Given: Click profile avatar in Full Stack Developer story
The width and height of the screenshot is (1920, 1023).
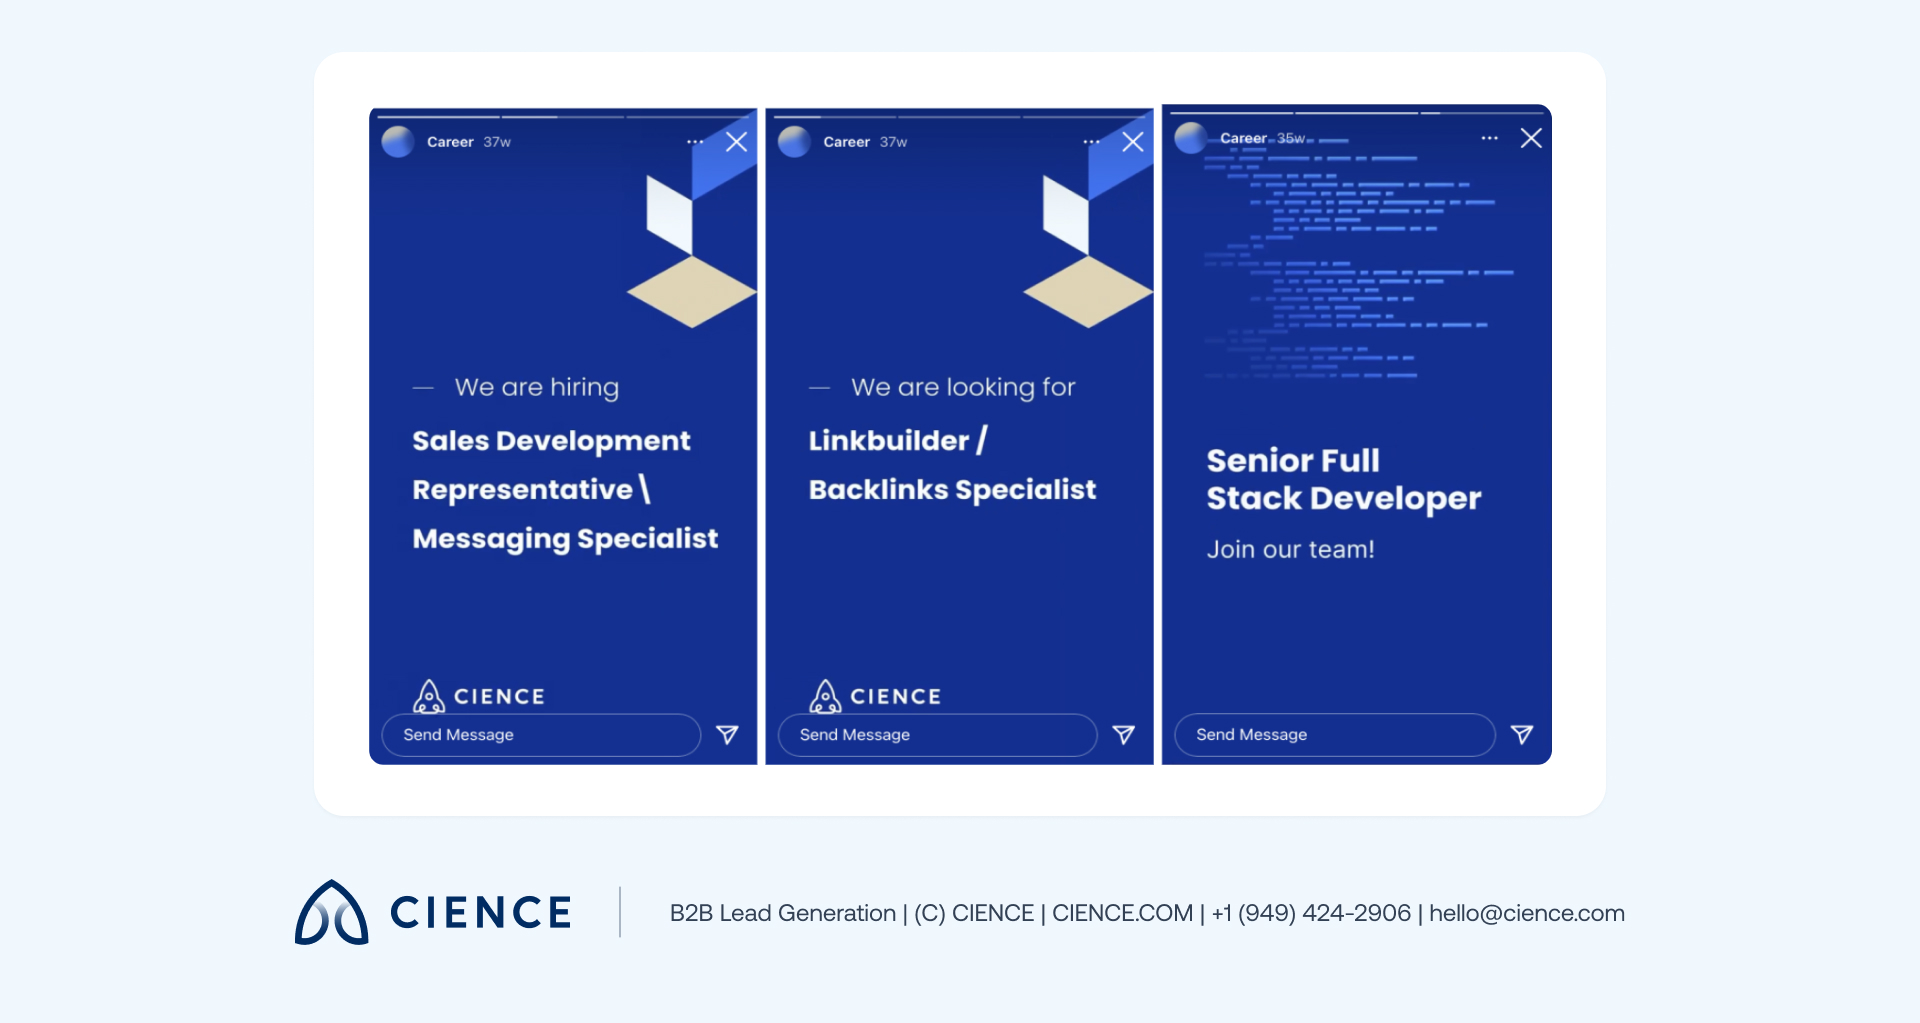Looking at the screenshot, I should (1191, 138).
